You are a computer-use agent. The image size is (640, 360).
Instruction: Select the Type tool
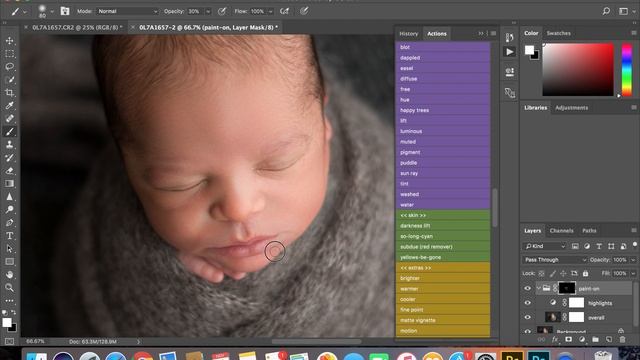click(x=10, y=236)
